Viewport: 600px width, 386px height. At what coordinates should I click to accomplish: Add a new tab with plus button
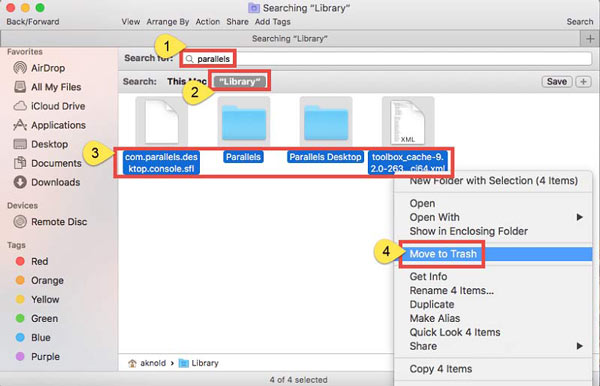pos(590,39)
